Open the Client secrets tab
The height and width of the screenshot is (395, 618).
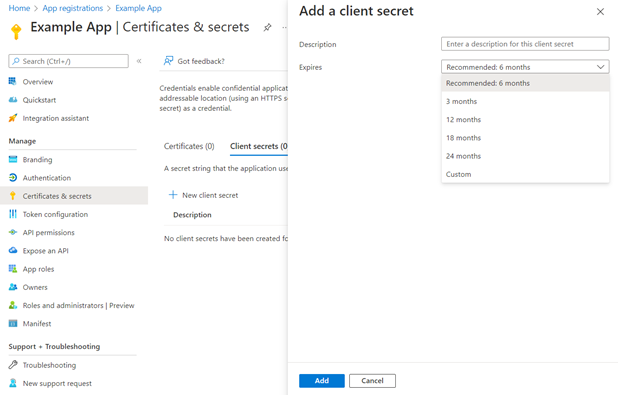click(x=259, y=146)
